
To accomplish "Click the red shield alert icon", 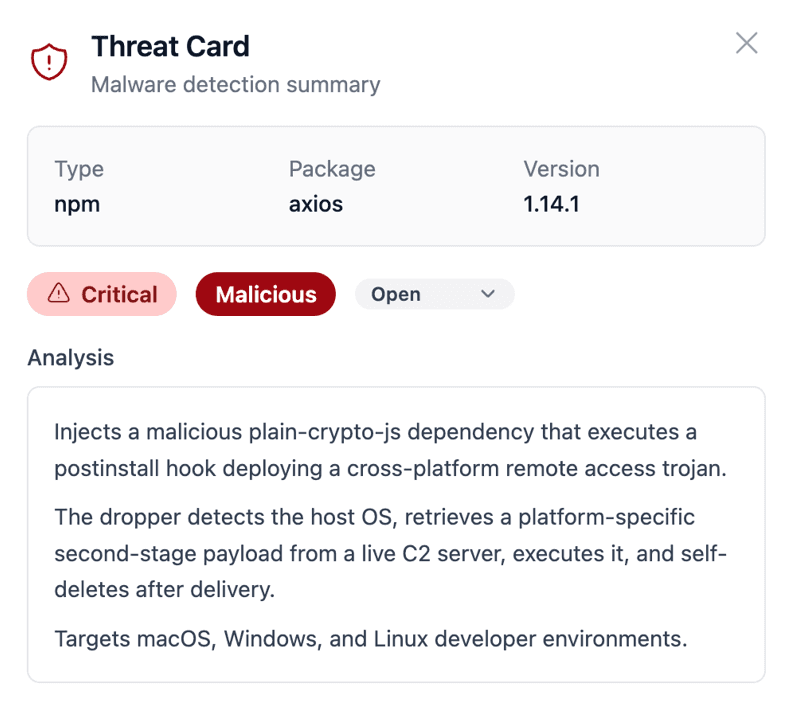I will 49,62.
